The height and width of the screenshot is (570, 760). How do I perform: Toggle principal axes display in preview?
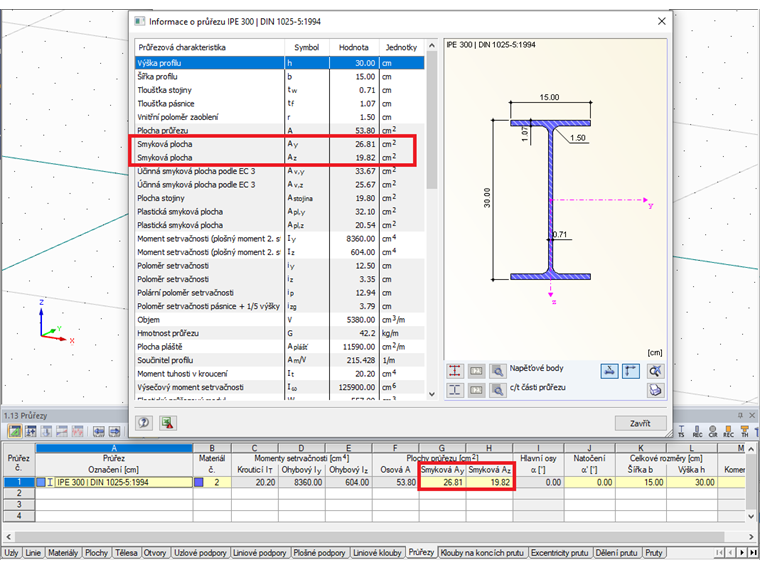click(x=631, y=371)
